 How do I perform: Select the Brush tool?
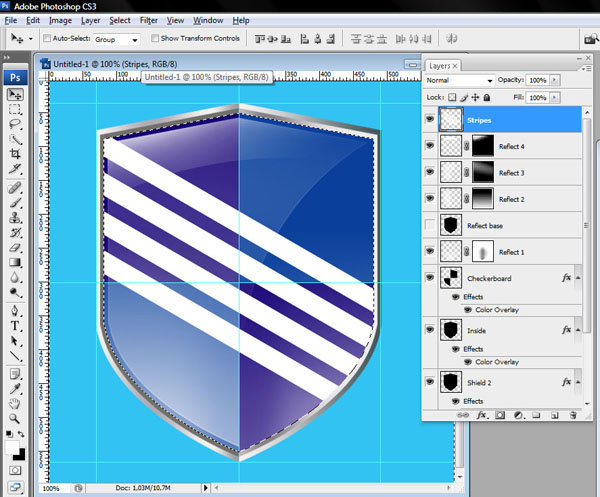(15, 203)
